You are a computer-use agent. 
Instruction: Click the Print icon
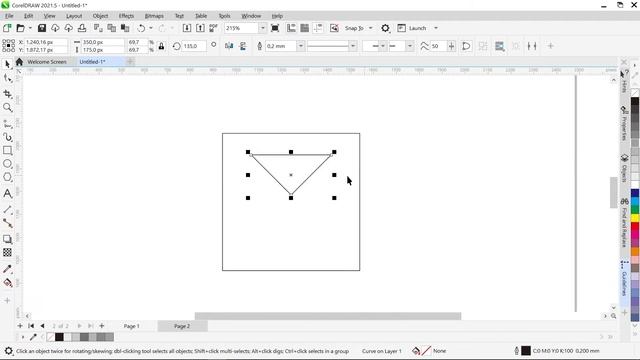point(82,28)
